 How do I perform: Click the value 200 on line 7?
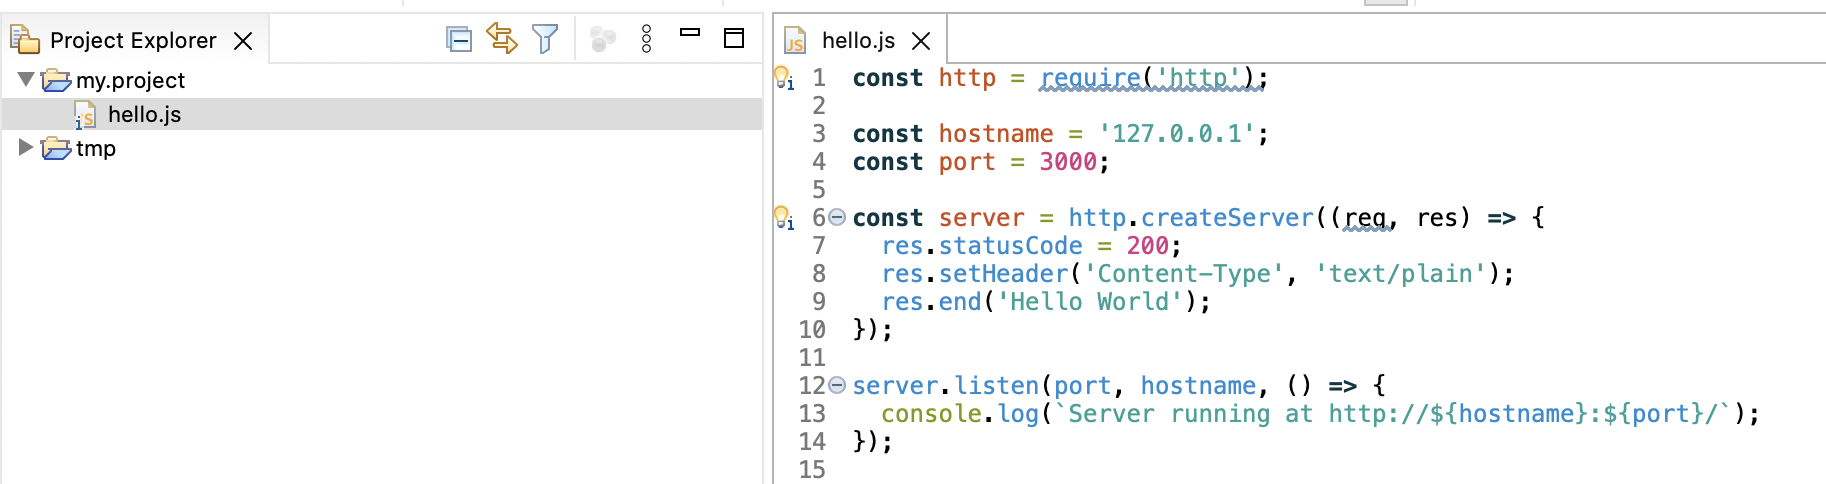(x=1147, y=246)
